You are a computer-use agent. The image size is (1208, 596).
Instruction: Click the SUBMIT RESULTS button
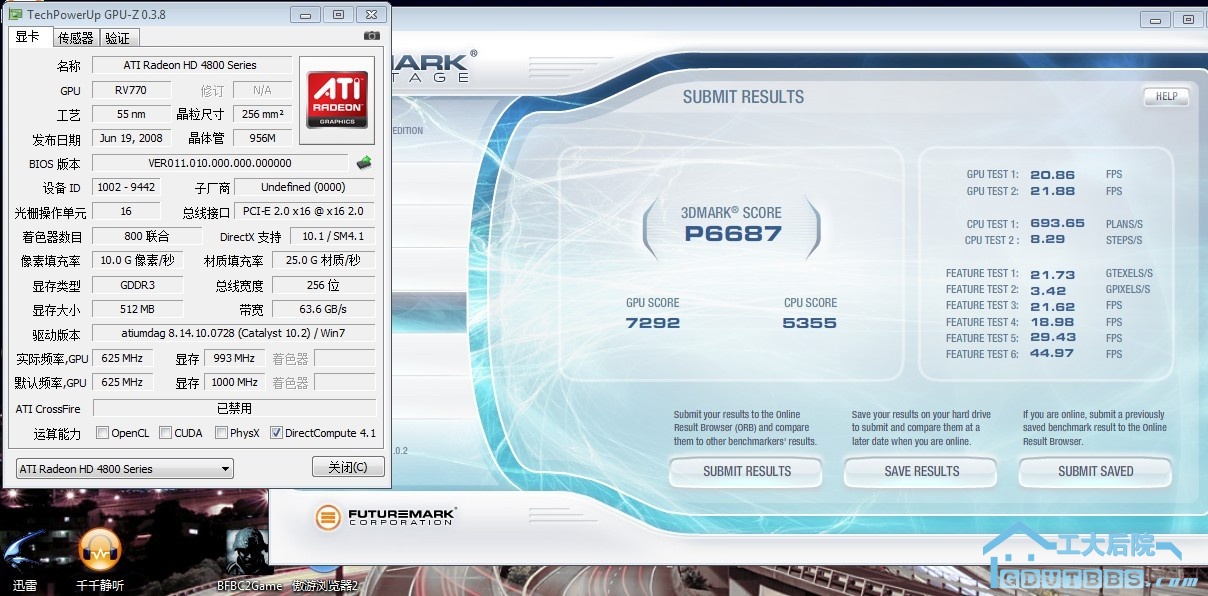[747, 471]
